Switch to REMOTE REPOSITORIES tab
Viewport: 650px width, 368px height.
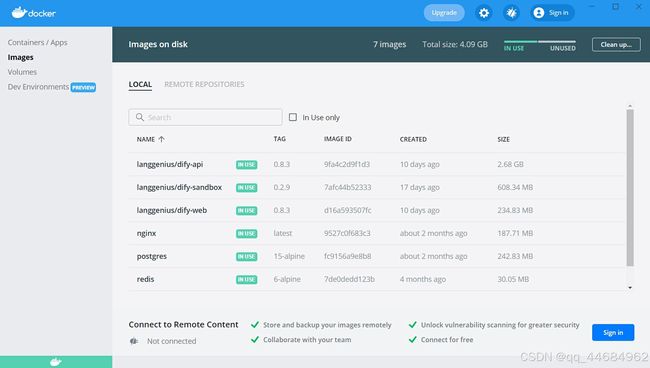pos(204,84)
